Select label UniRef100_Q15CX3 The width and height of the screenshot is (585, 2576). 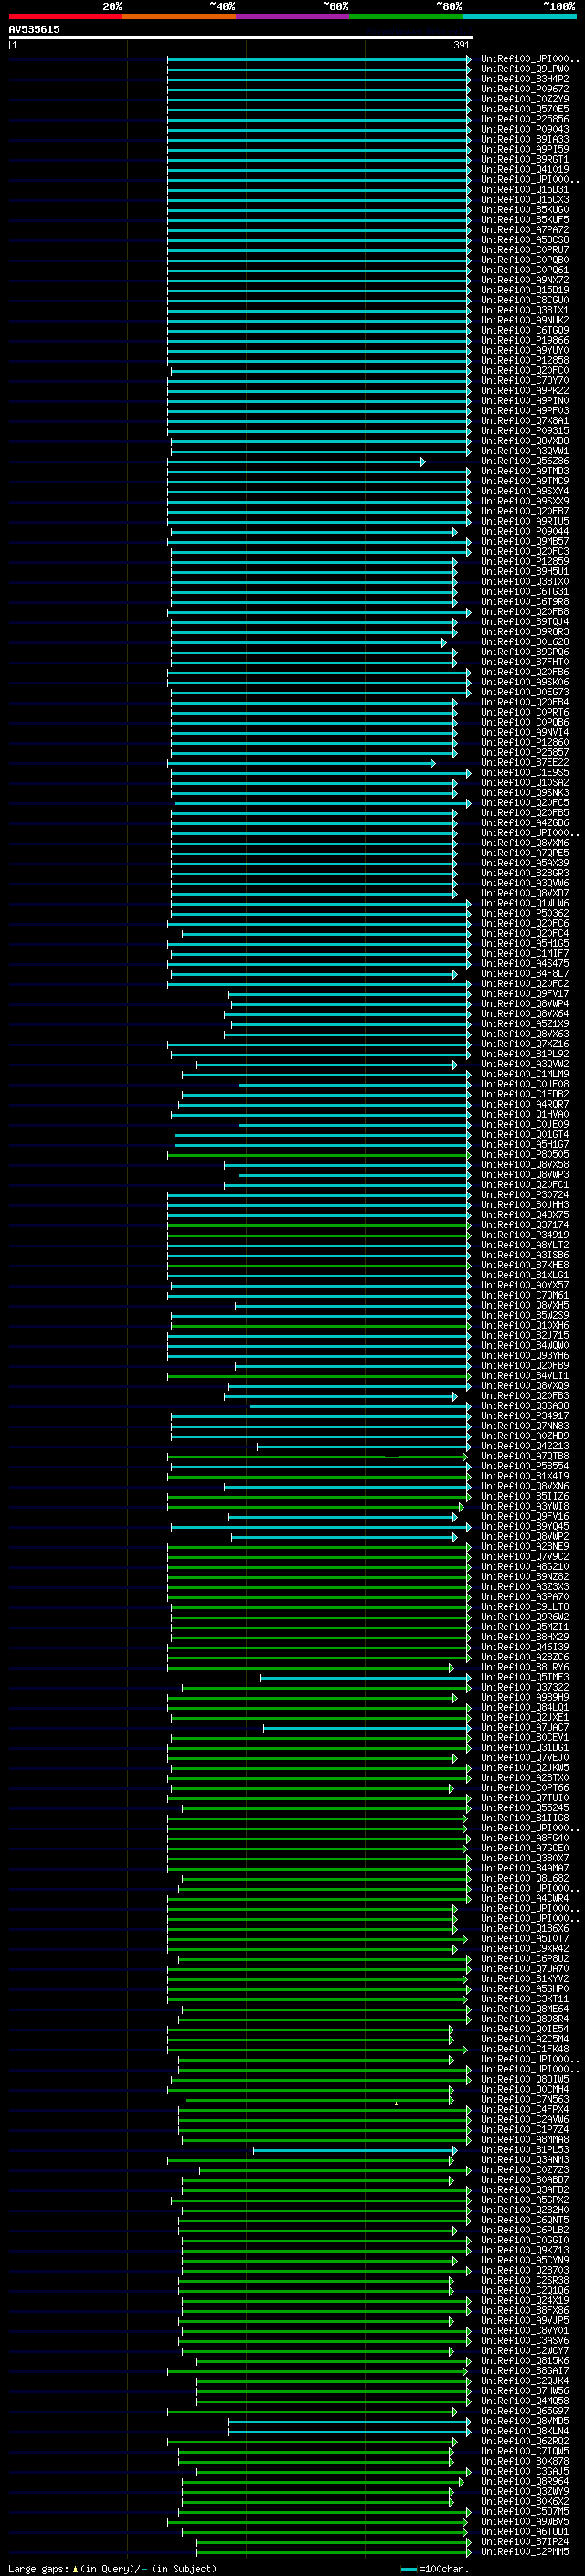(525, 200)
